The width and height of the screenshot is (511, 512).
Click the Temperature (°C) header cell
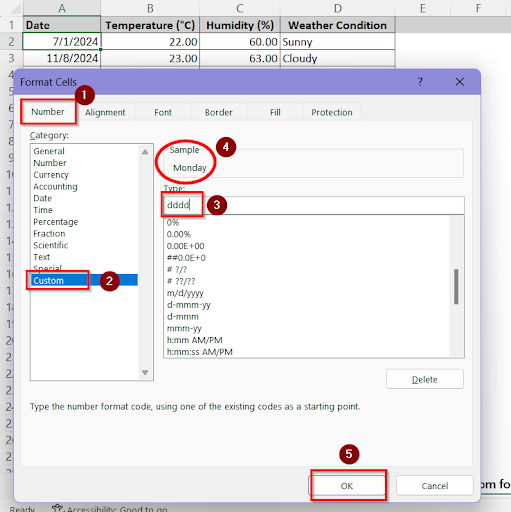pyautogui.click(x=150, y=25)
